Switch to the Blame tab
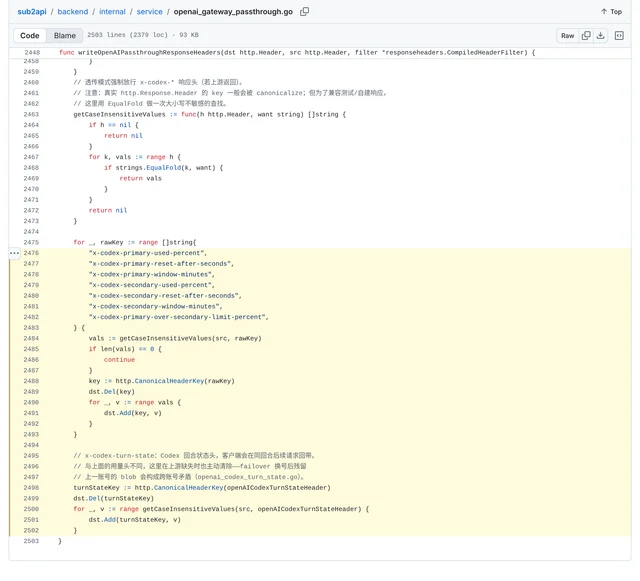Viewport: 640px width, 581px height. 64,36
